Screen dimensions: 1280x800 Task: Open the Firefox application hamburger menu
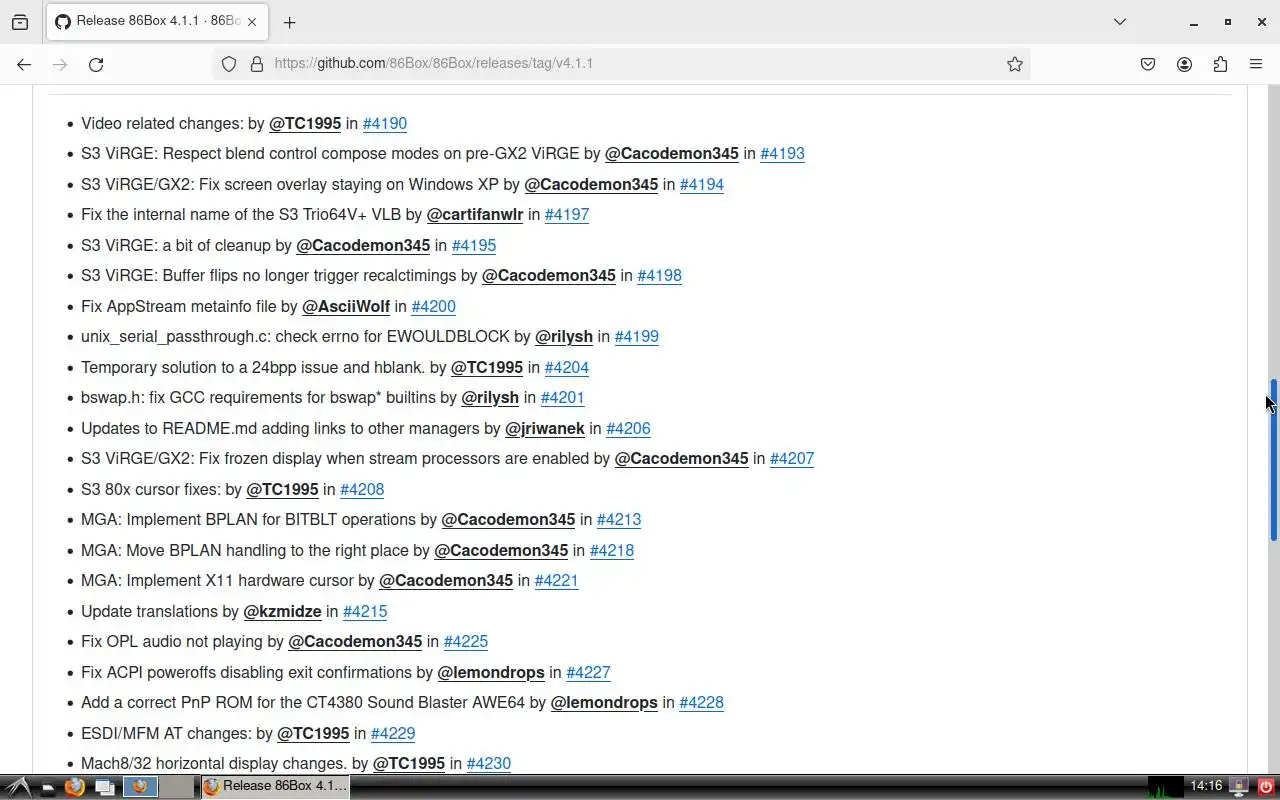click(x=1256, y=64)
